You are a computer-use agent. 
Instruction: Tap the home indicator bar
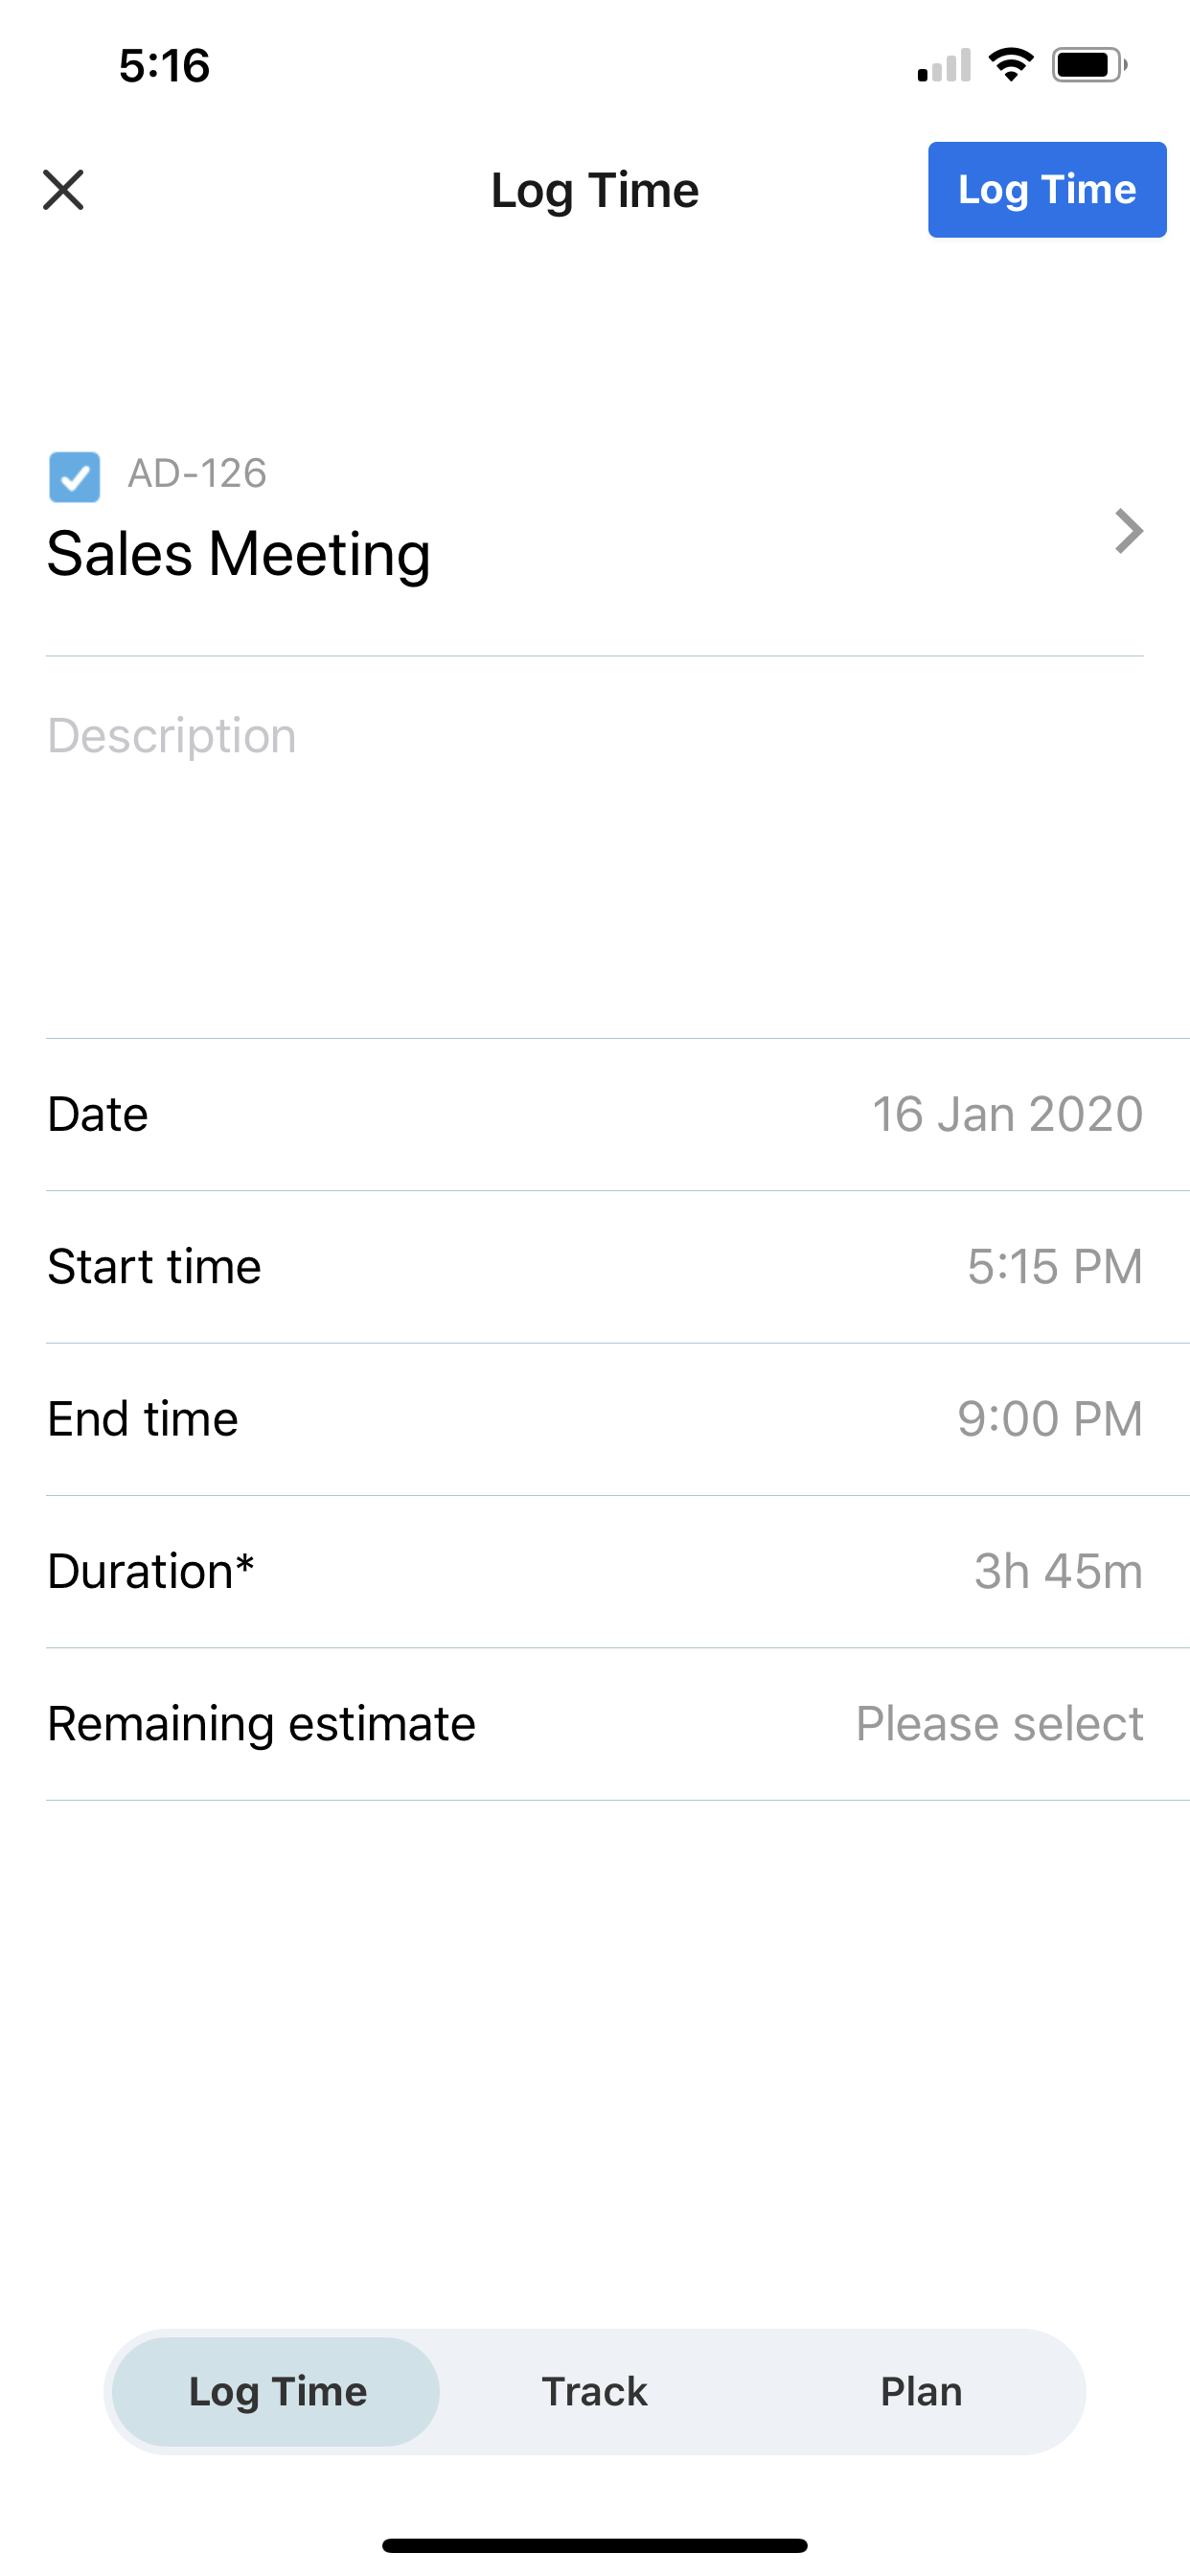click(x=594, y=2545)
